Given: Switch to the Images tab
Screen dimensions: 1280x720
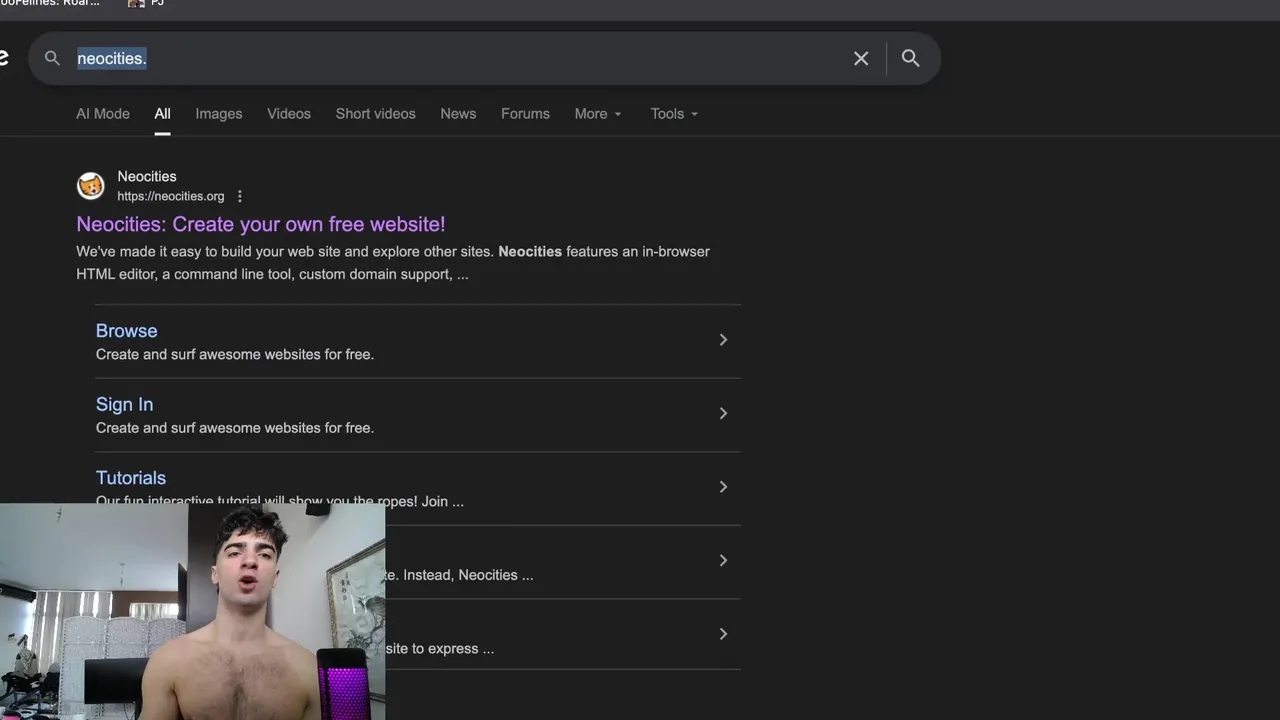Looking at the screenshot, I should coord(219,114).
